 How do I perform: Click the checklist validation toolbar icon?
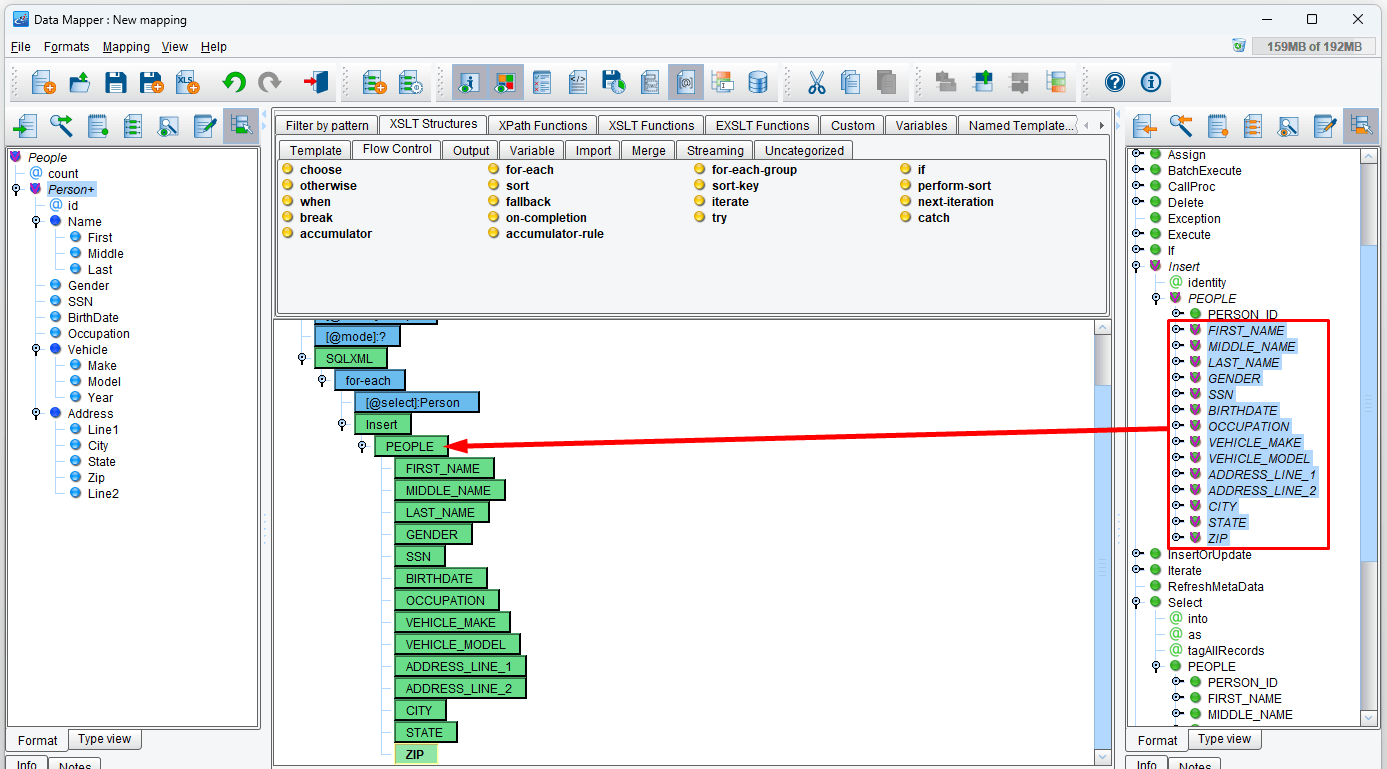541,82
